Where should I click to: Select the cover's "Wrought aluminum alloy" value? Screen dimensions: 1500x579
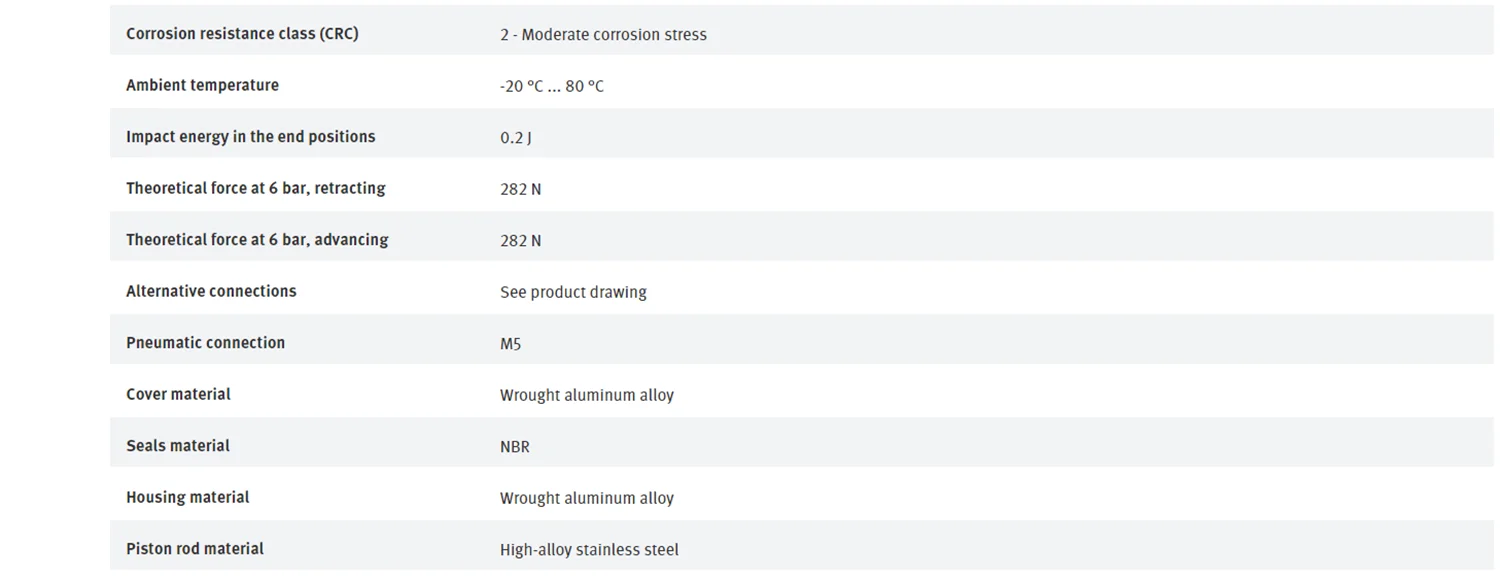point(586,395)
